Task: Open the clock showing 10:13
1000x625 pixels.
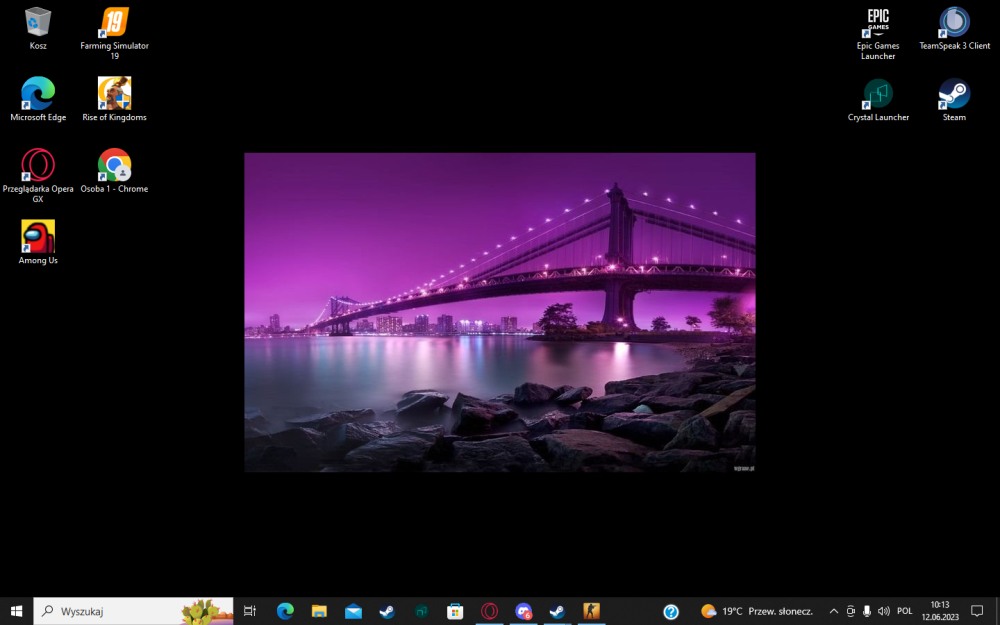Action: pyautogui.click(x=939, y=611)
